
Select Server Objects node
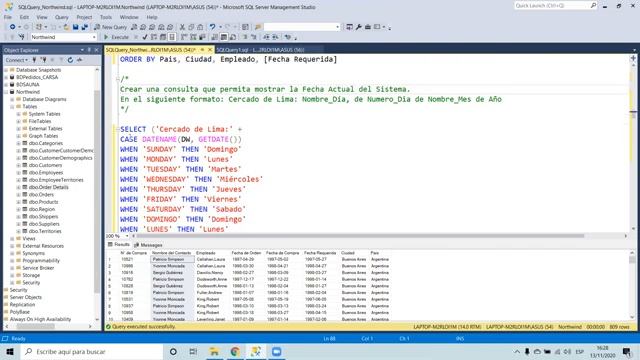25,297
